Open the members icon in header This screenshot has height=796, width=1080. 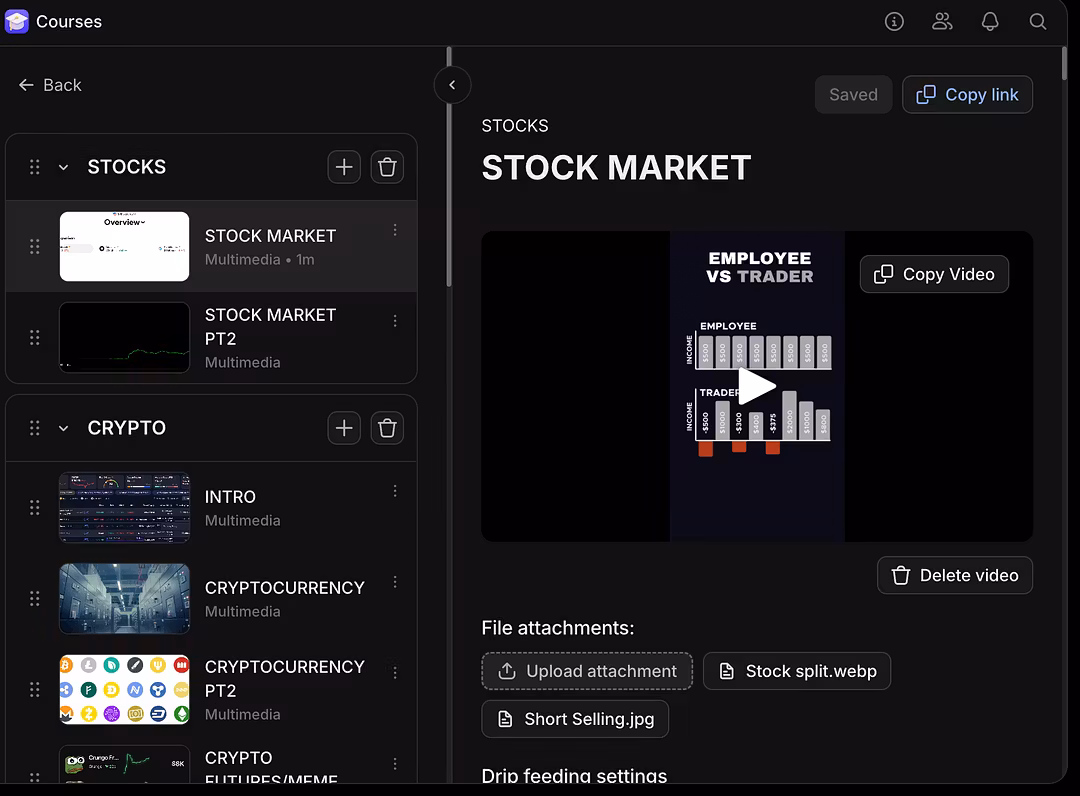coord(942,21)
